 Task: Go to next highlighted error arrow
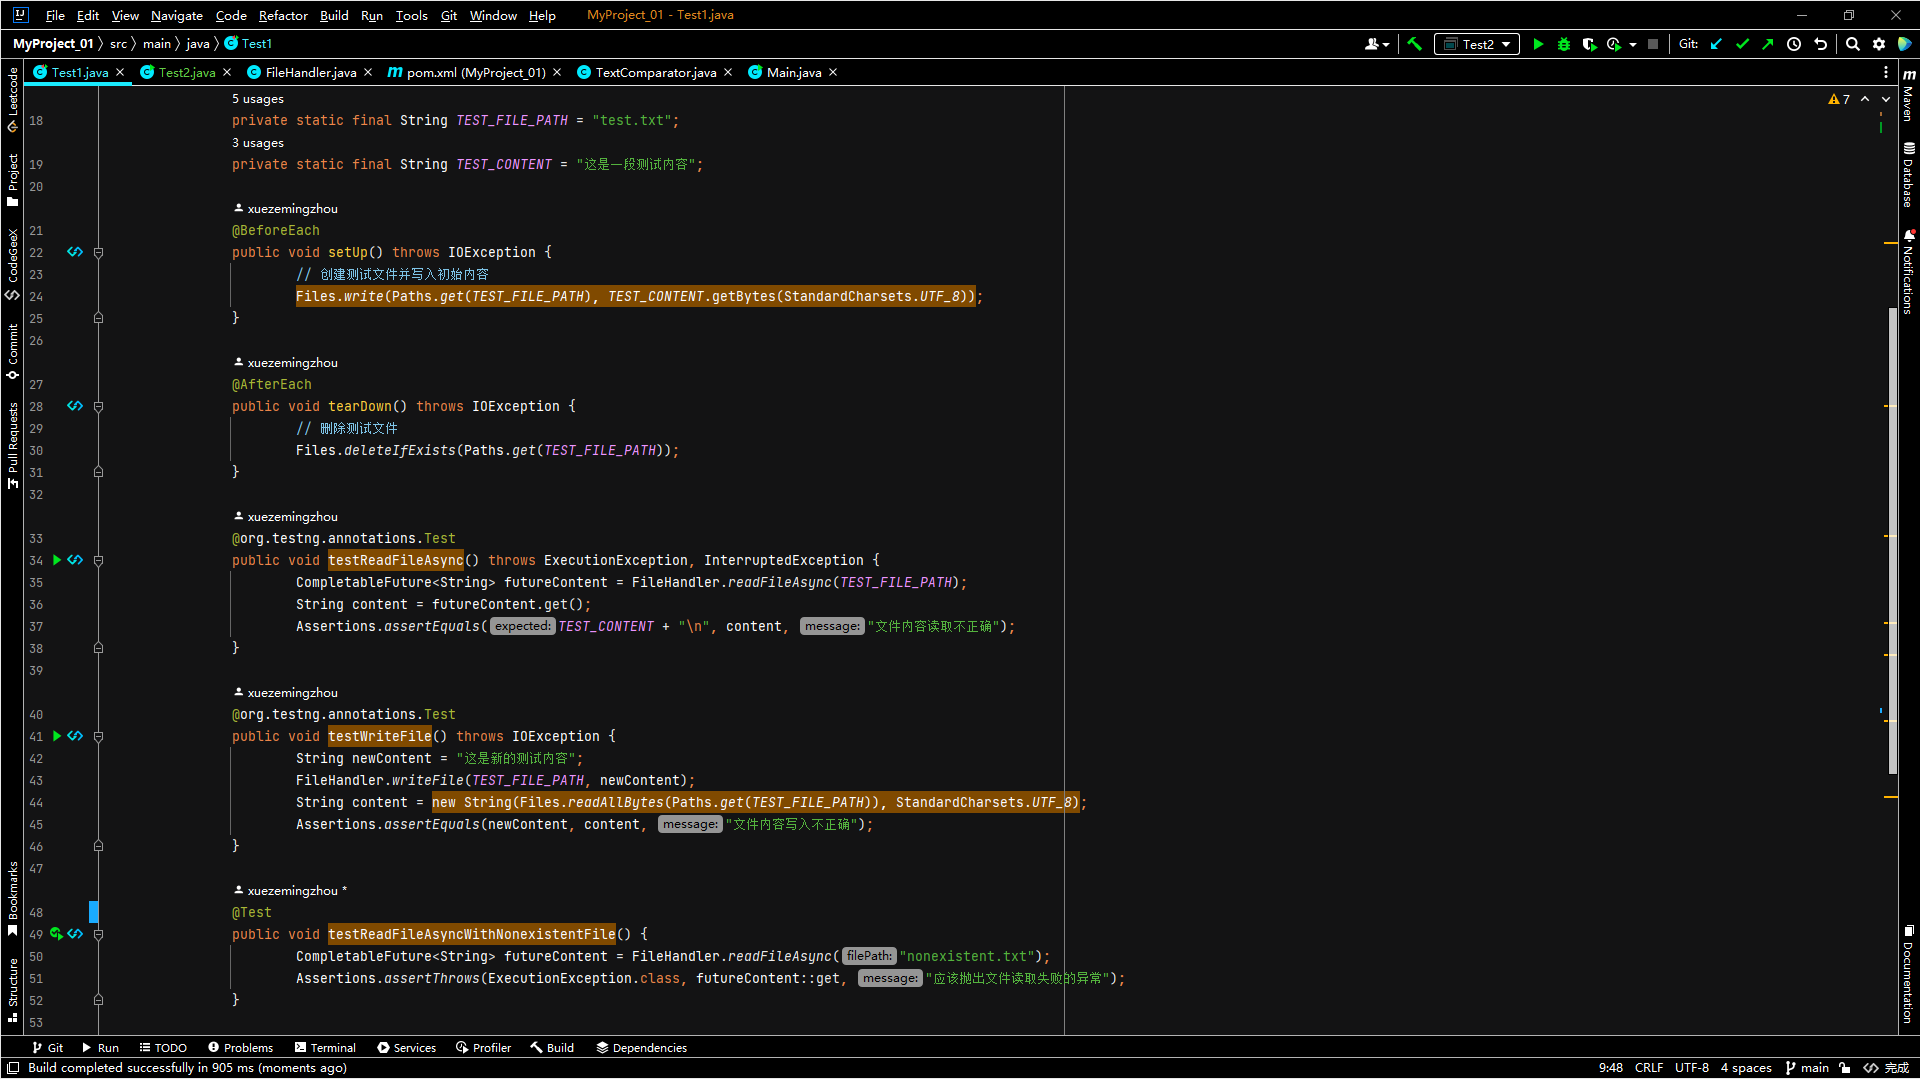click(1886, 99)
